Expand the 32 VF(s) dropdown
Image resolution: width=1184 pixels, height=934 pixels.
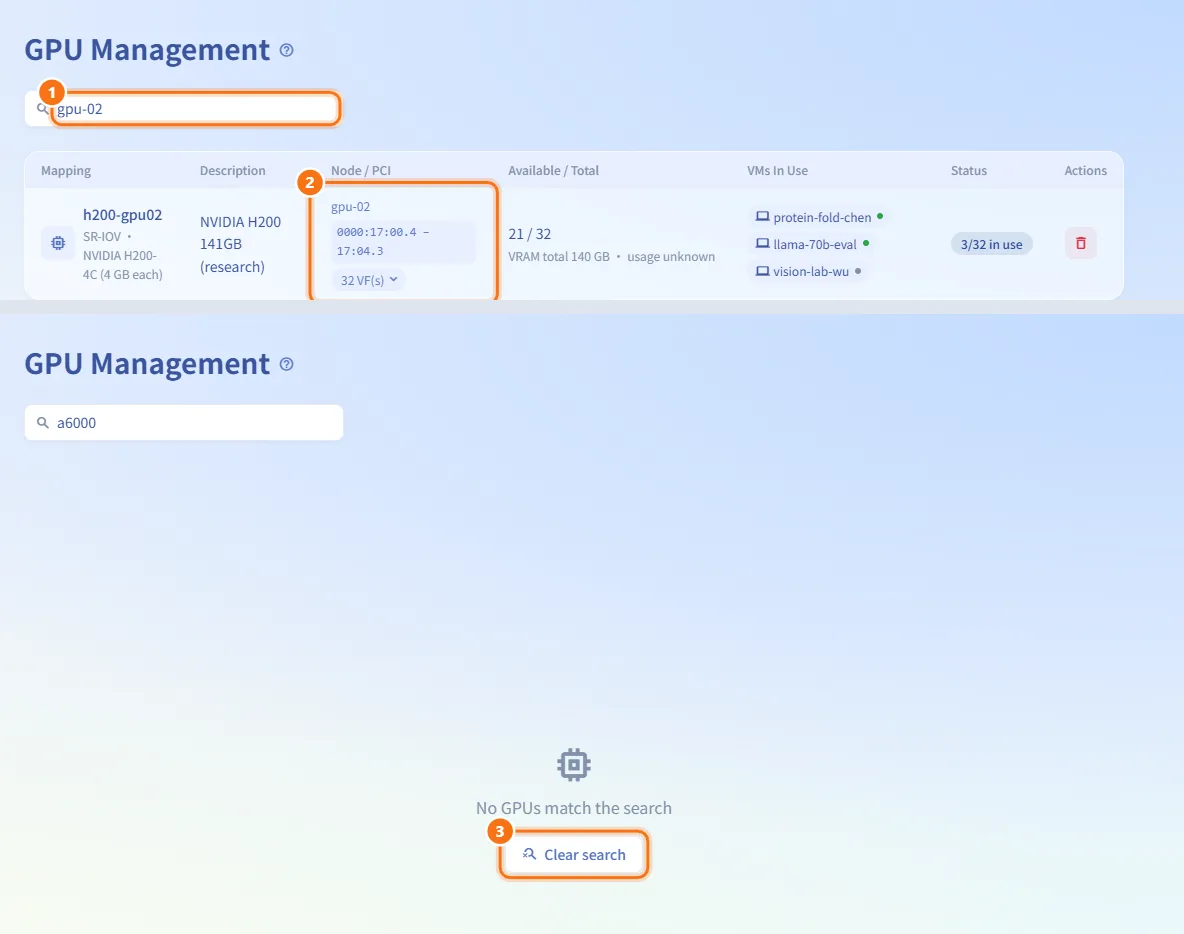[x=368, y=280]
